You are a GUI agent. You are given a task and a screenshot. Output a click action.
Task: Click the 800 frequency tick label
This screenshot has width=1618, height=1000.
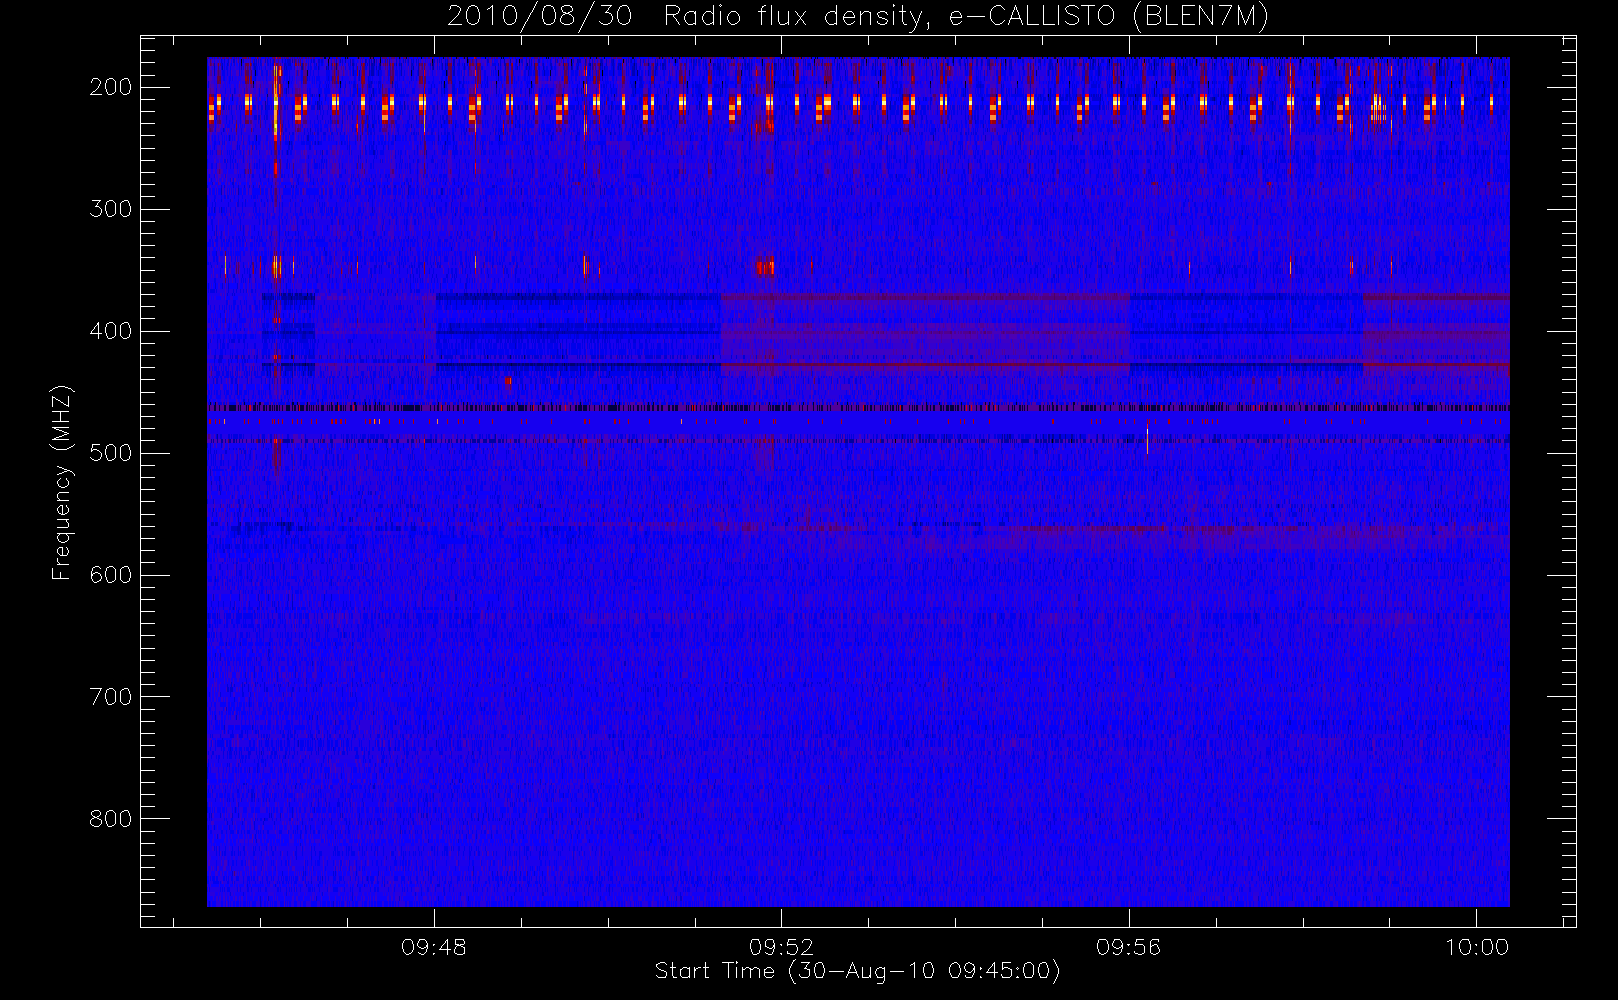point(111,819)
